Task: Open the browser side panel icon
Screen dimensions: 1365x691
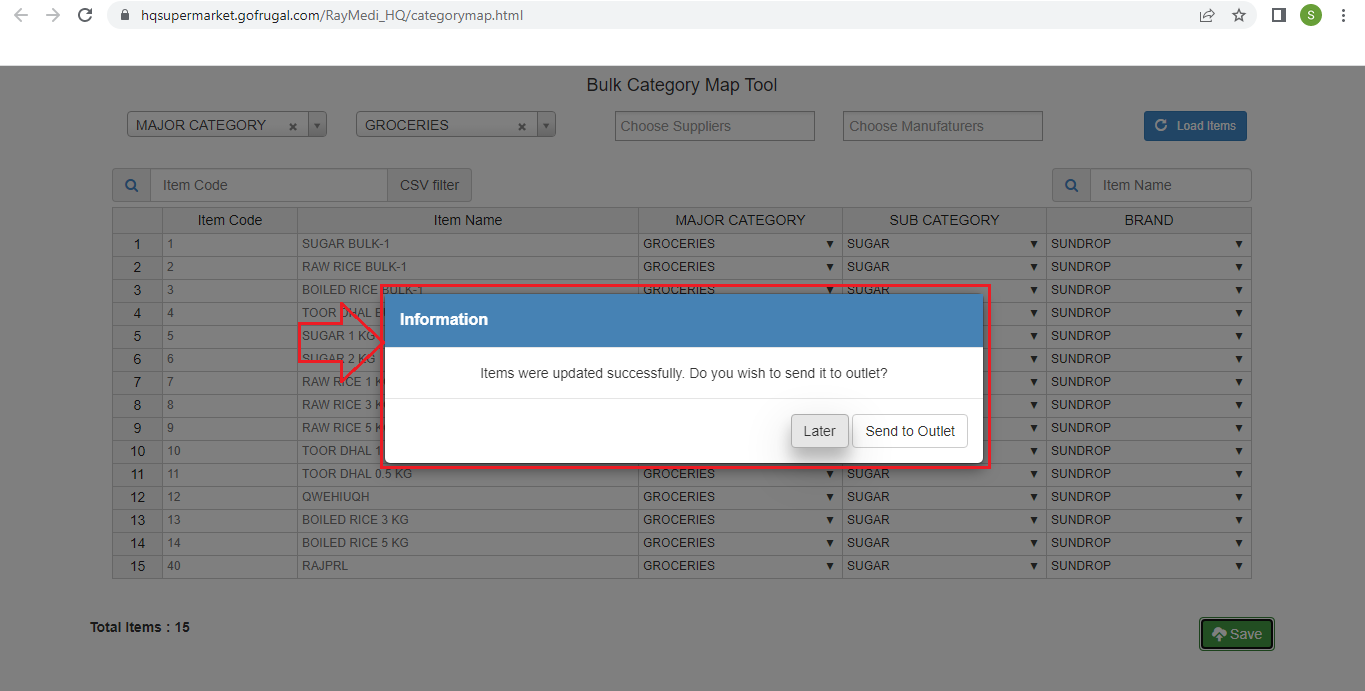Action: 1278,15
